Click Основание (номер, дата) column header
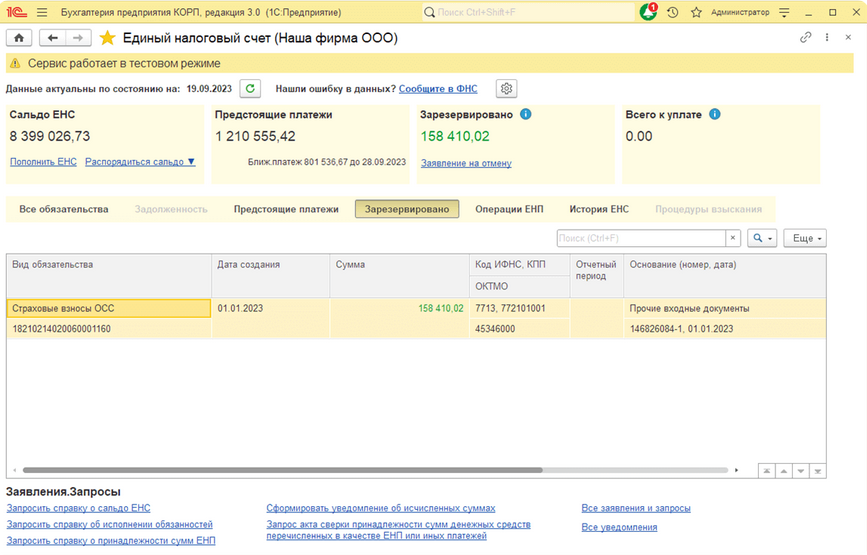 point(725,275)
